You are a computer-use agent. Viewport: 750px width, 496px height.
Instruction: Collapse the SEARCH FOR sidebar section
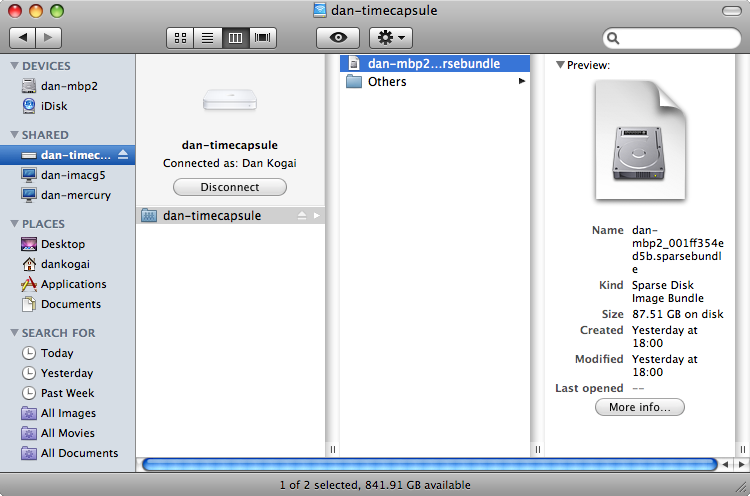[x=14, y=332]
